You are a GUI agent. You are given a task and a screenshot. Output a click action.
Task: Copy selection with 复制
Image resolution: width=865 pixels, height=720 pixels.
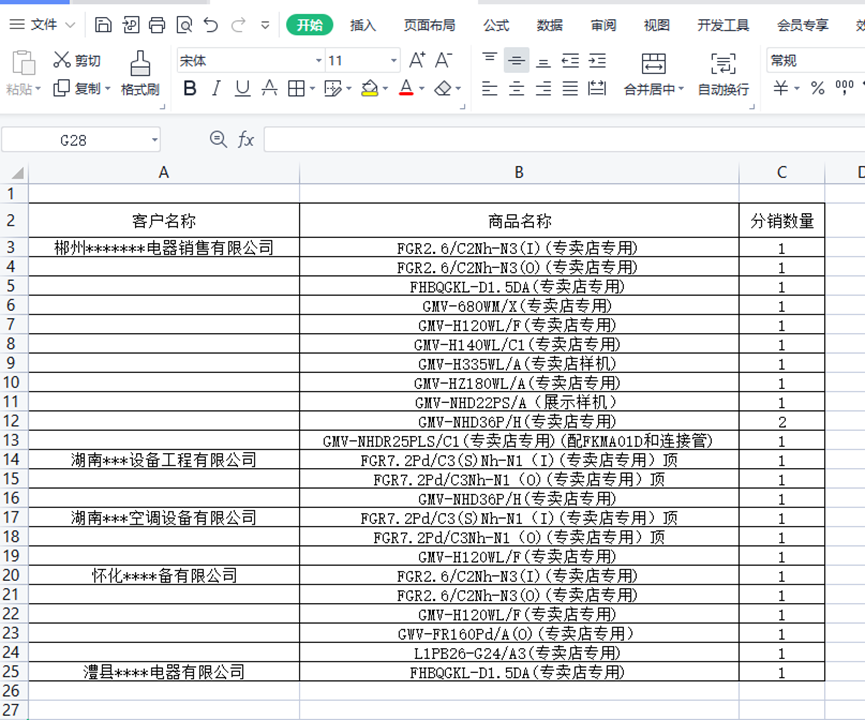click(77, 88)
